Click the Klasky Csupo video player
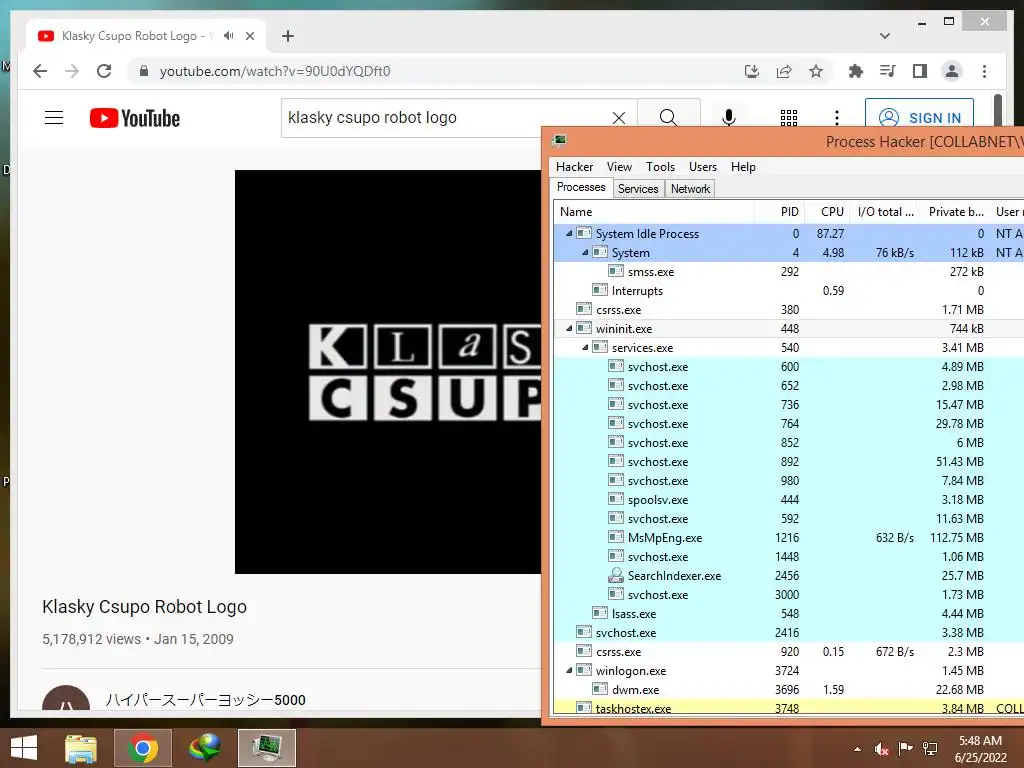This screenshot has height=768, width=1024. coord(388,372)
